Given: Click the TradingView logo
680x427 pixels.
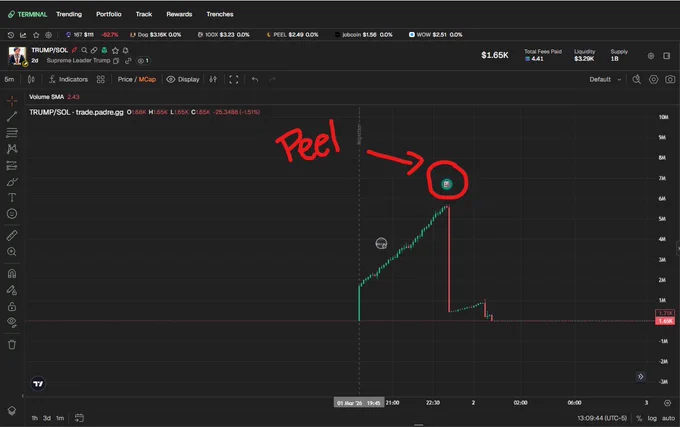Looking at the screenshot, I should coord(38,384).
